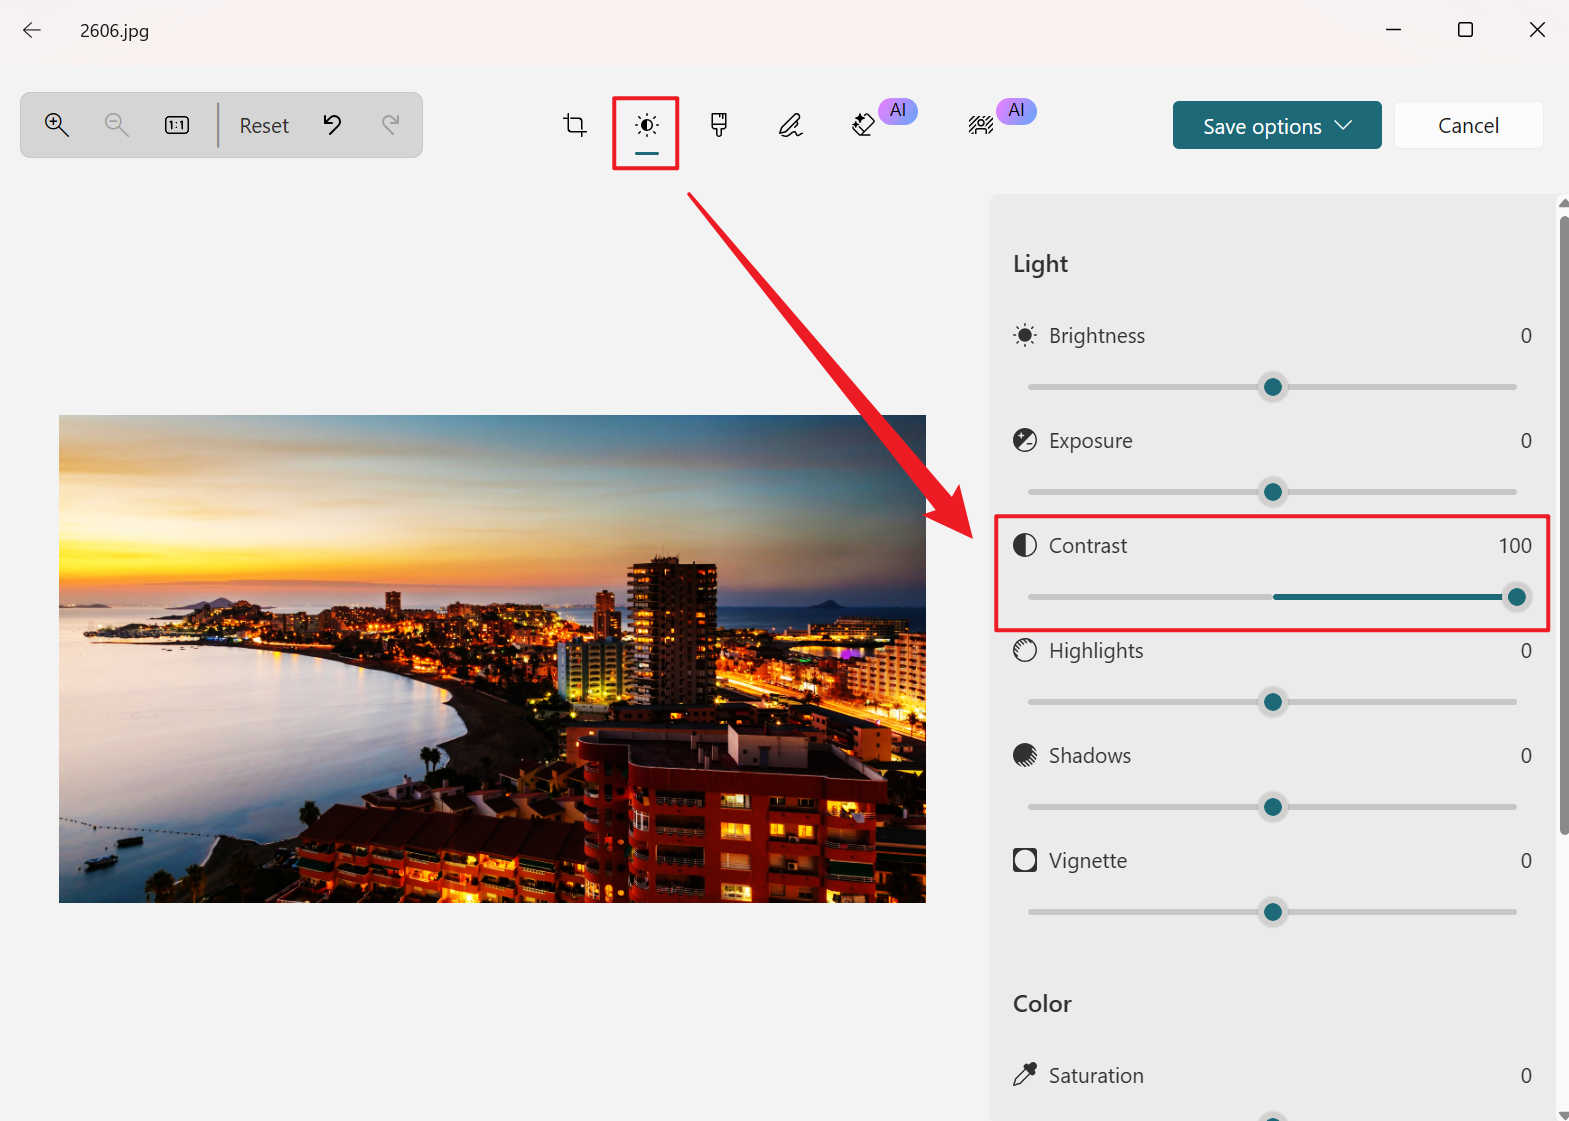Click the adjustments panel vertical scrollbar
Viewport: 1569px width, 1121px height.
(1563, 520)
